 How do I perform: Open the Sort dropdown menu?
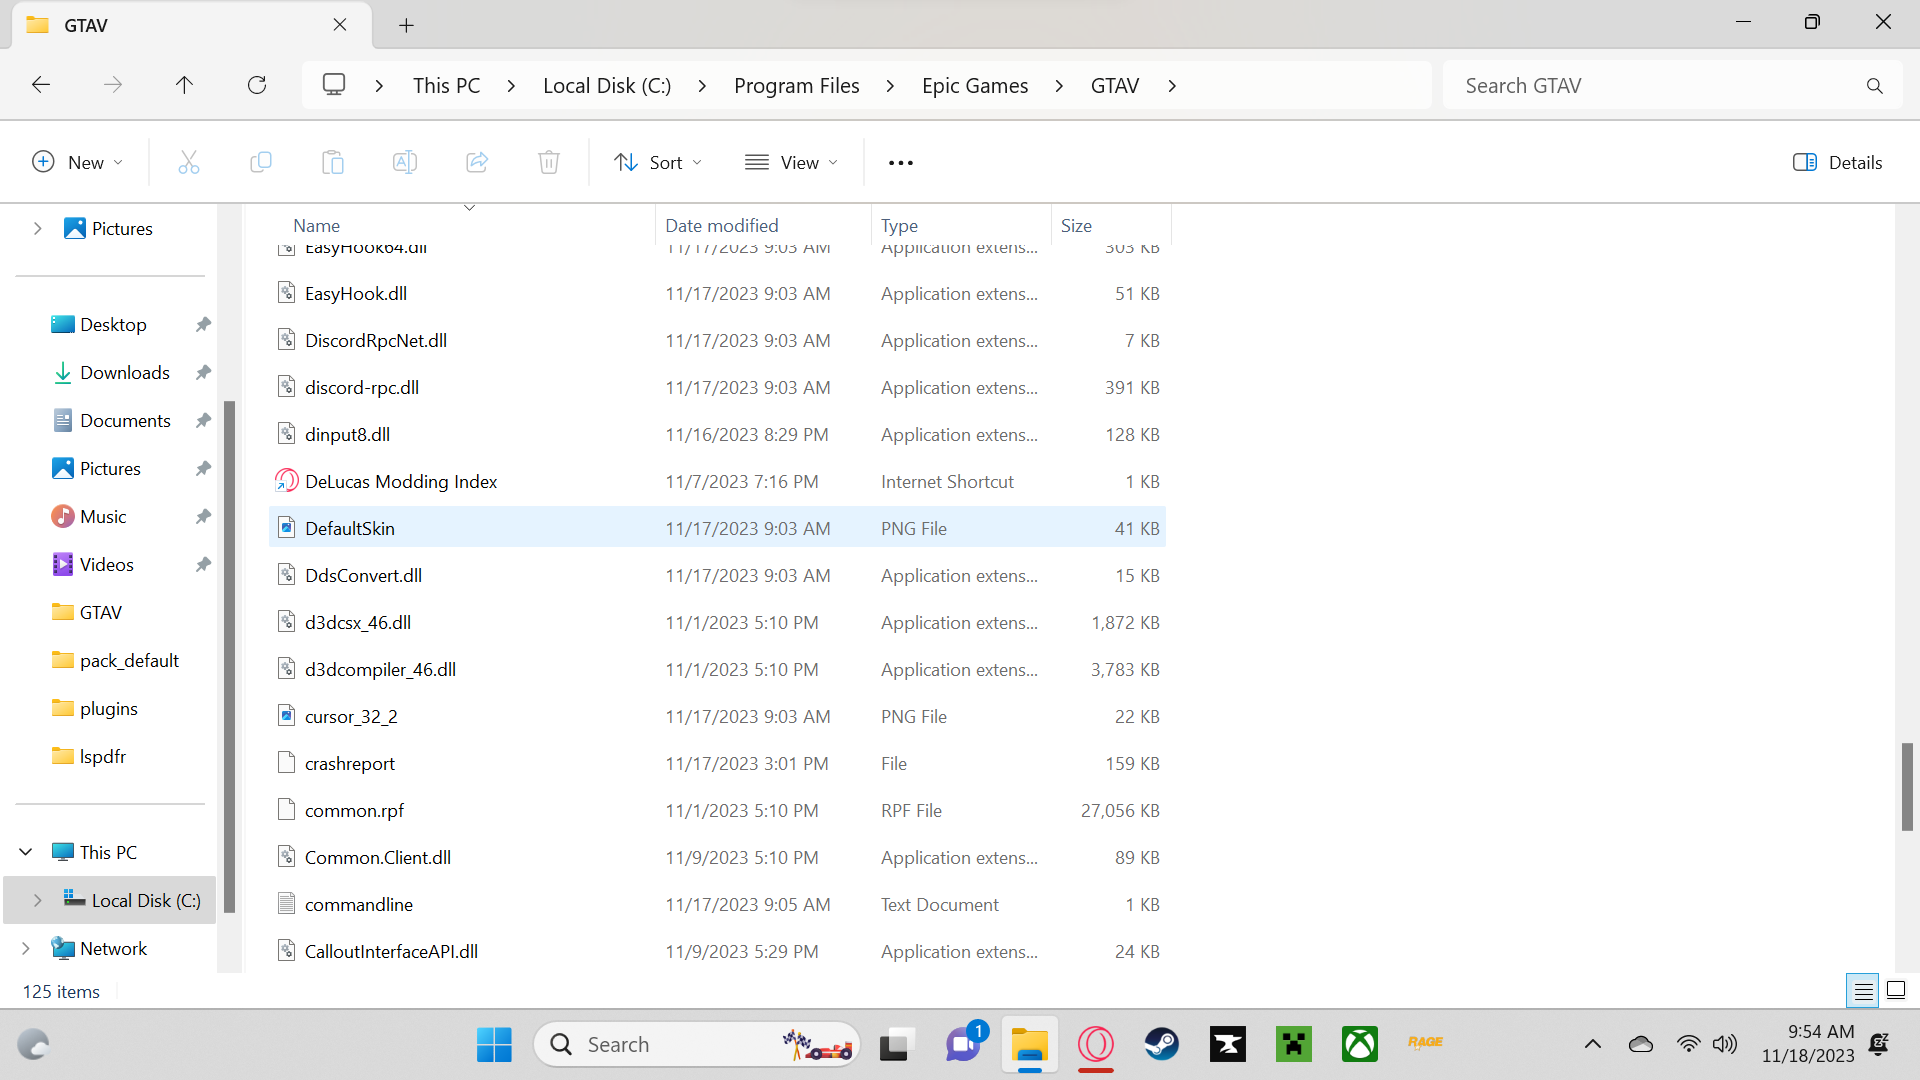[x=658, y=162]
